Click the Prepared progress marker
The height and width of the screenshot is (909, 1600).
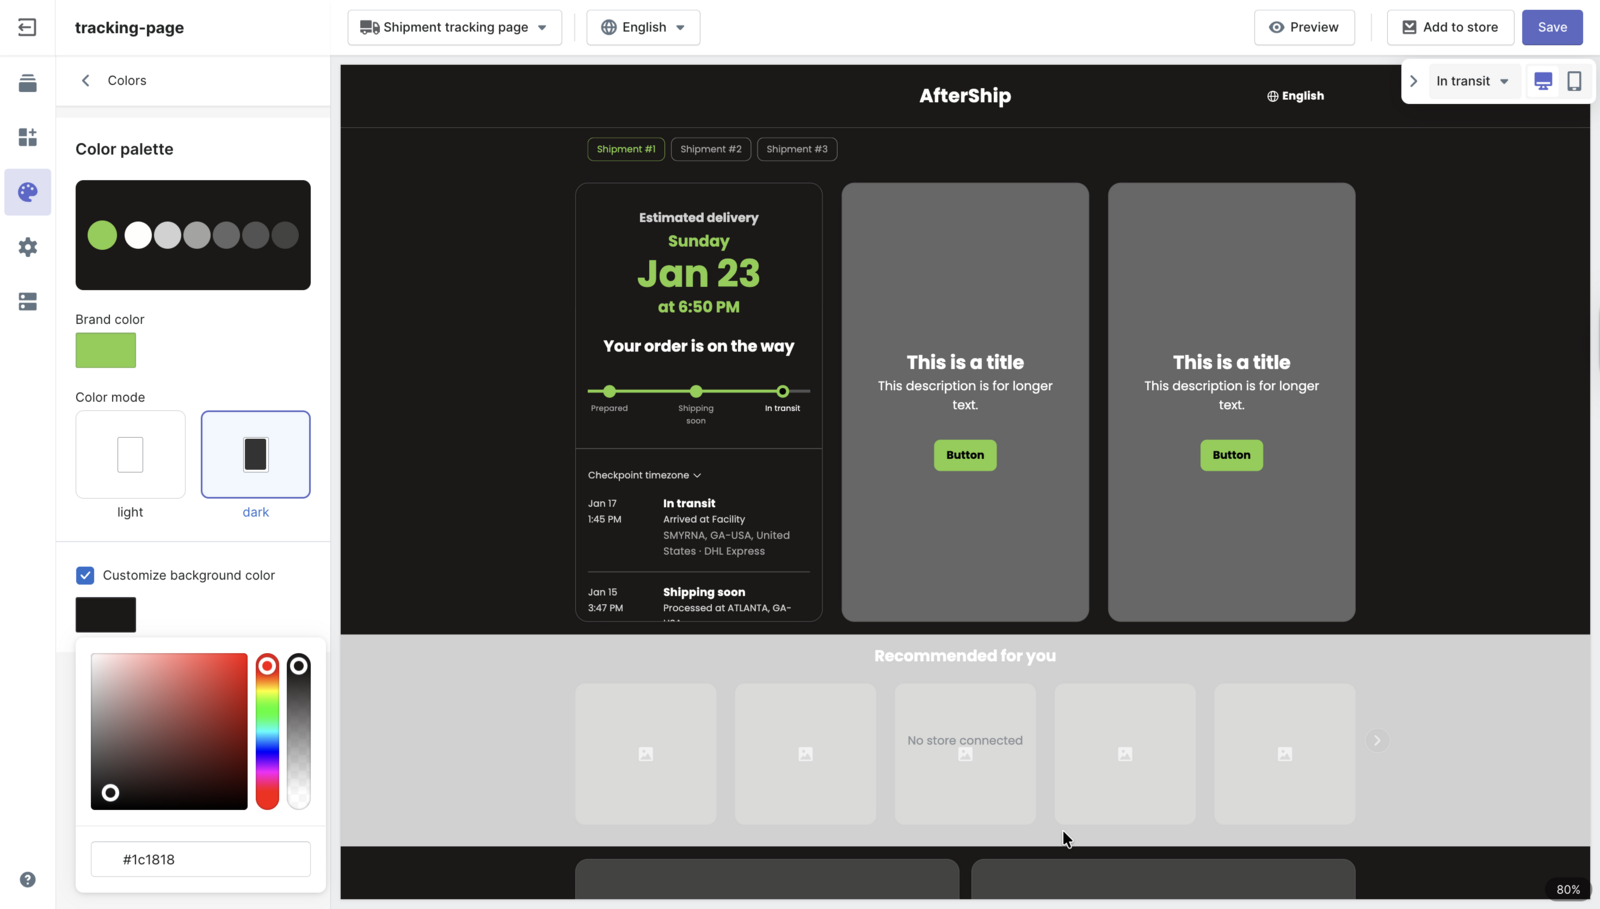click(609, 391)
